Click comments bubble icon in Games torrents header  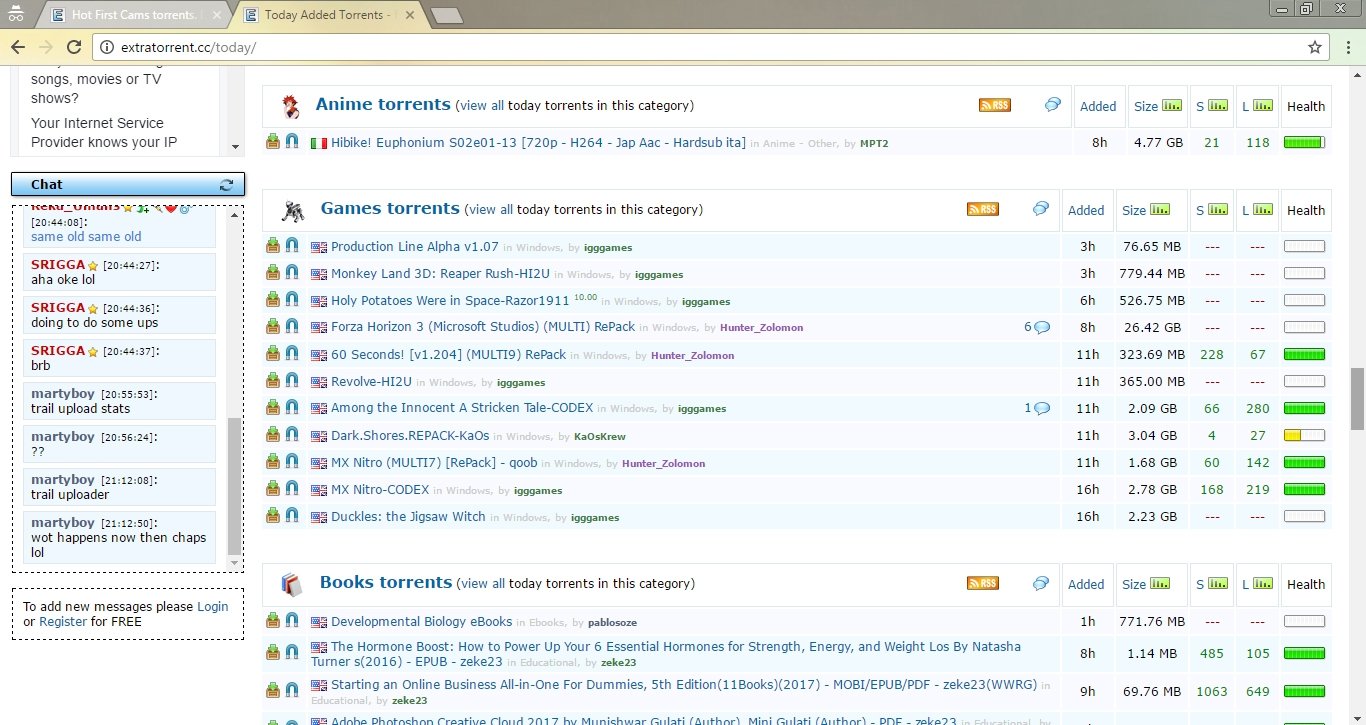[x=1041, y=208]
